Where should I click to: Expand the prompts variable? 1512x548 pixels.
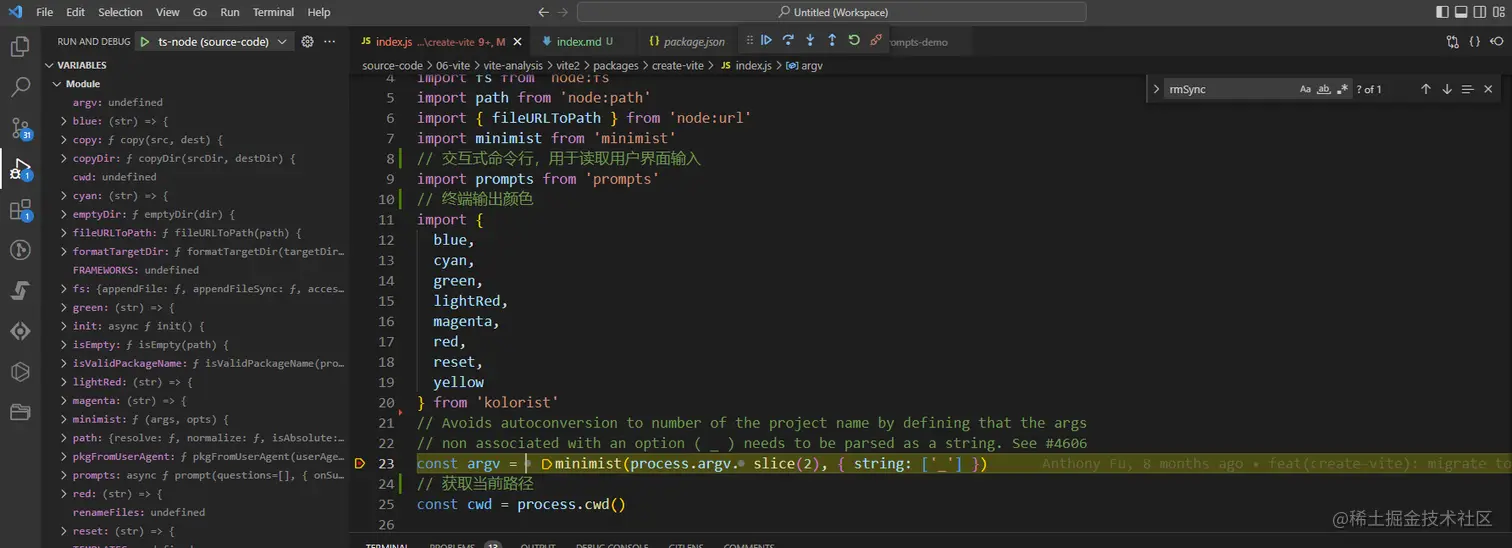tap(65, 475)
